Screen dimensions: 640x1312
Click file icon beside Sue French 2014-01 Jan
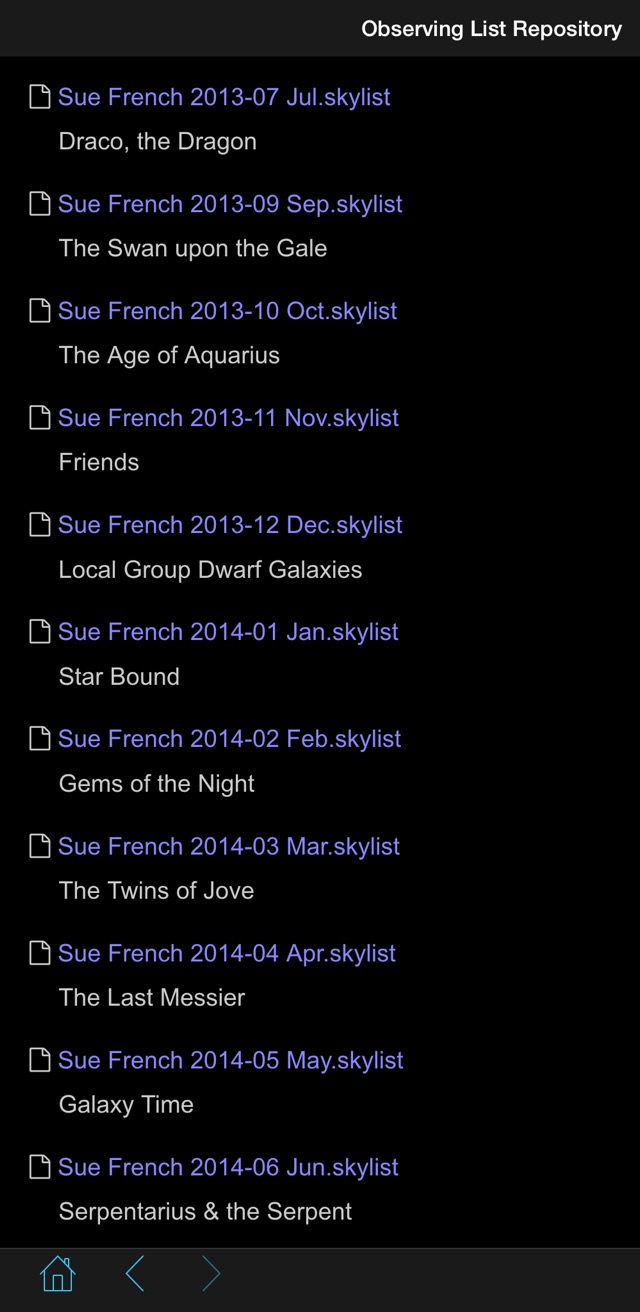pyautogui.click(x=40, y=632)
